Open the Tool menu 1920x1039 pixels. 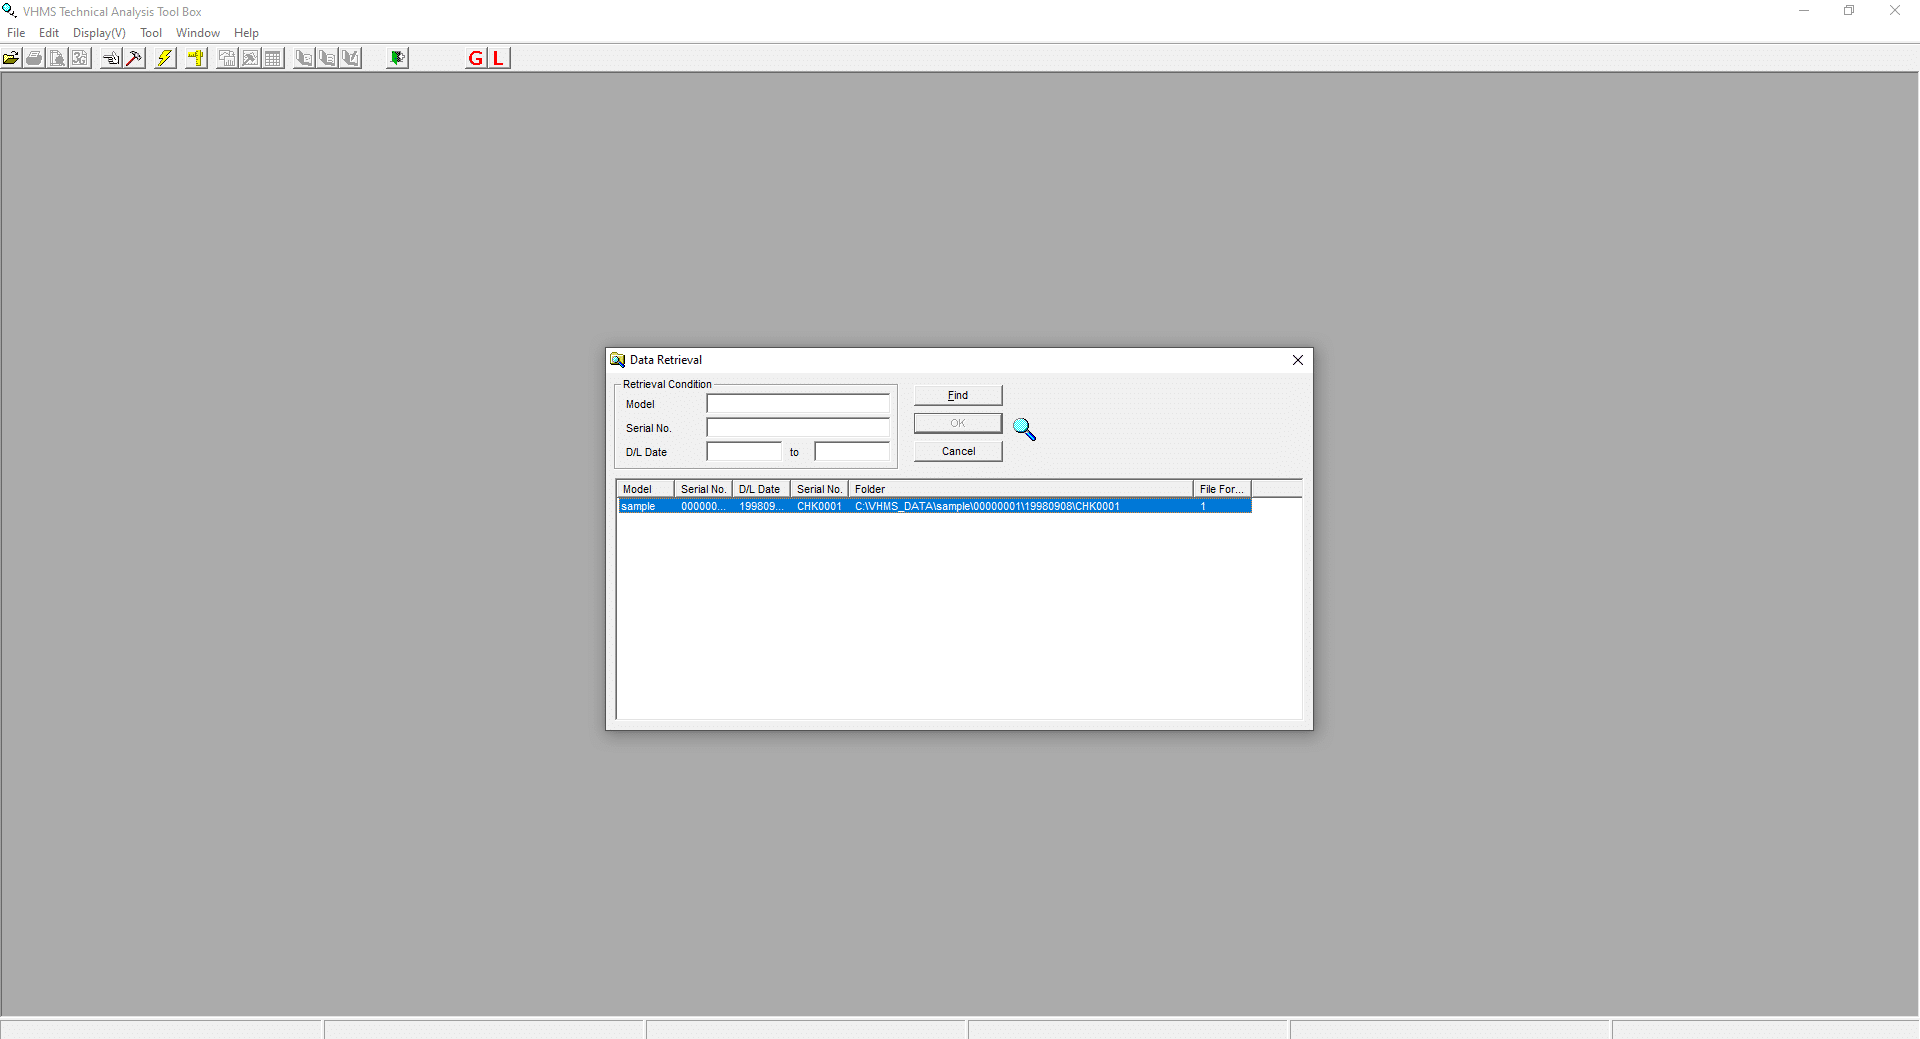coord(151,33)
